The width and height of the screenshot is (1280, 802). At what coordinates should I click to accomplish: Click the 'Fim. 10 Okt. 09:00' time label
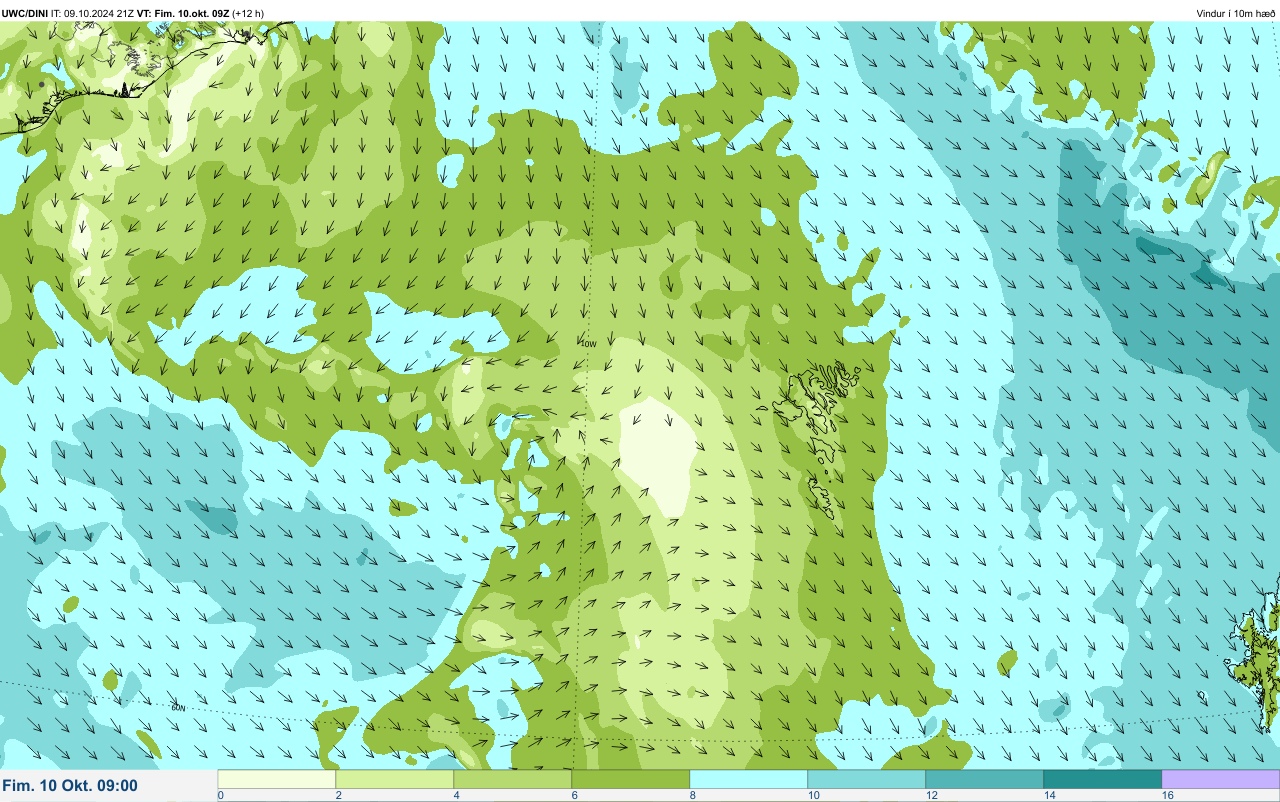click(x=70, y=786)
